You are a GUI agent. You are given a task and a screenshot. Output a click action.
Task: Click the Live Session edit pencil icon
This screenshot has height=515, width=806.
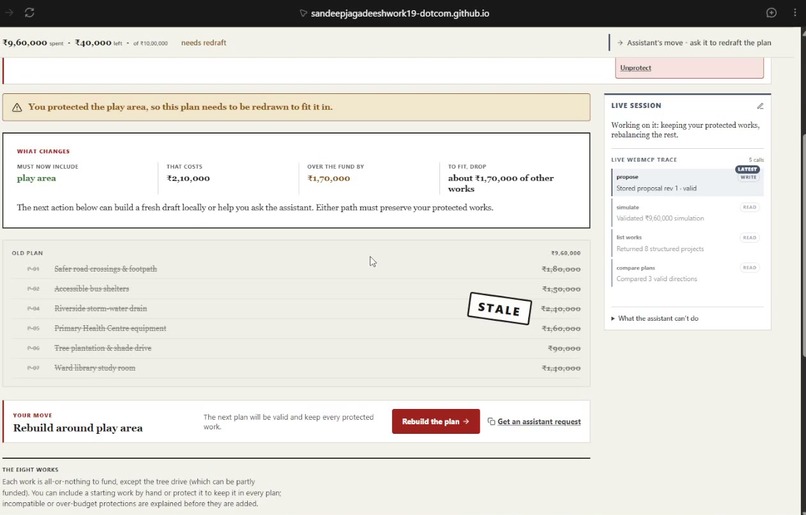tap(760, 106)
